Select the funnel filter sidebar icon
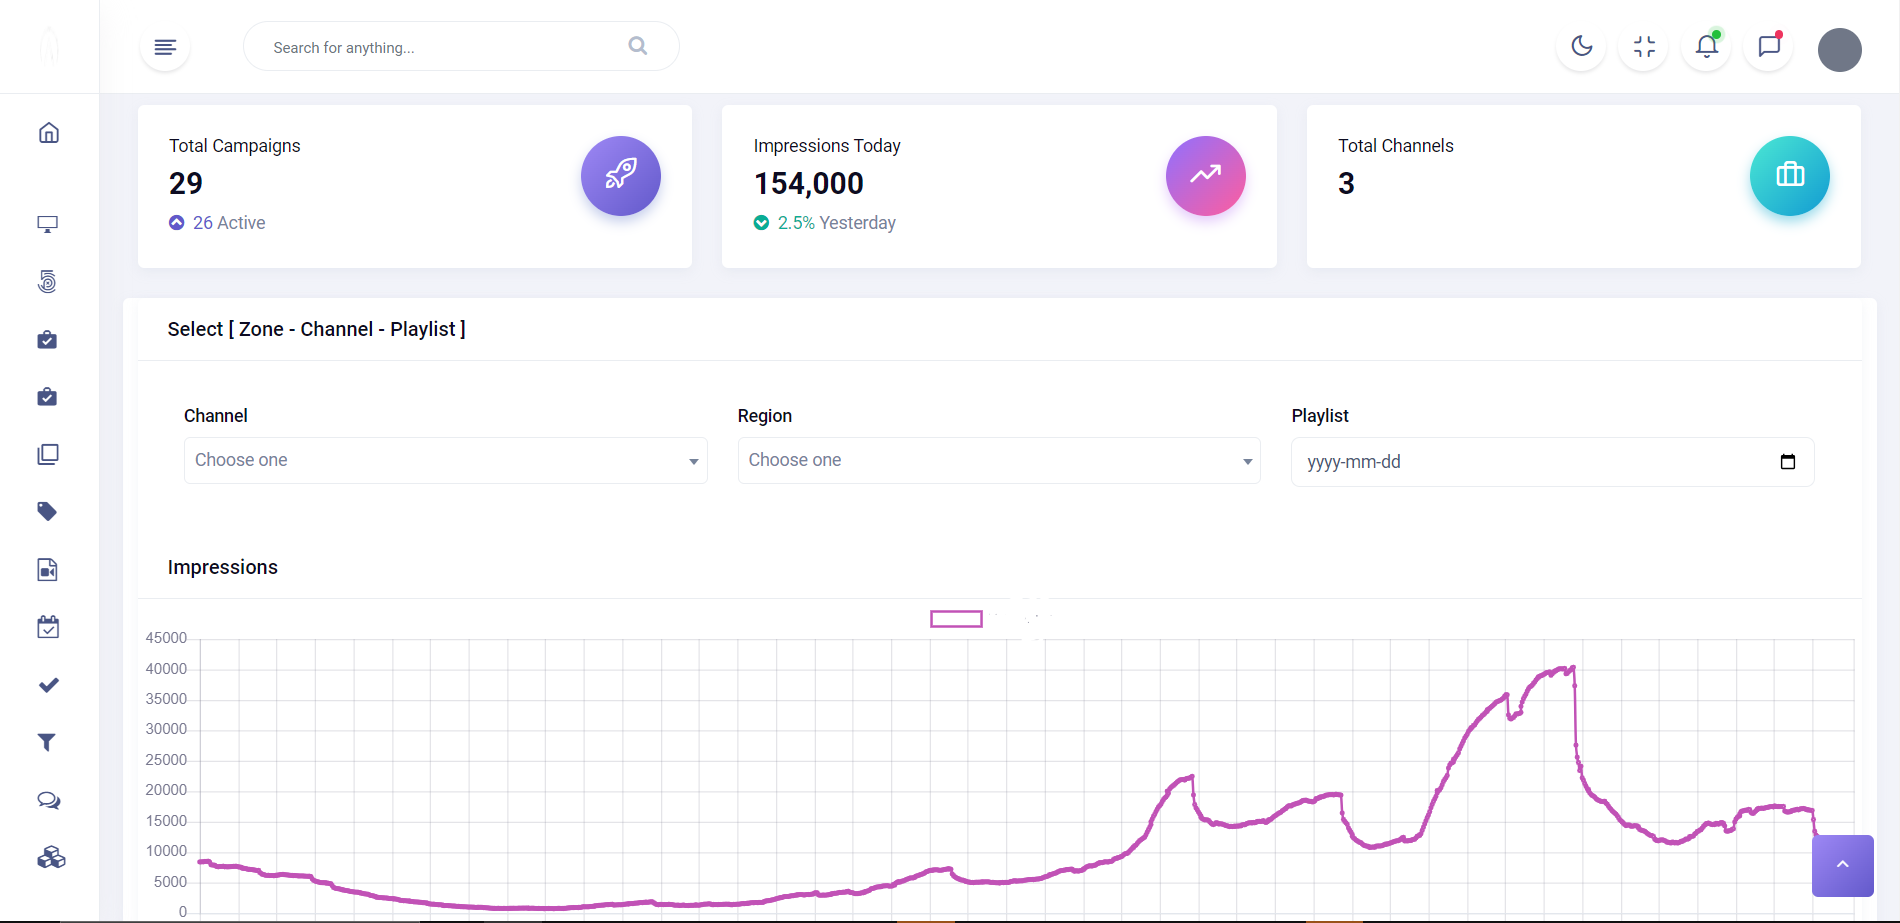Viewport: 1900px width, 923px height. coord(47,742)
